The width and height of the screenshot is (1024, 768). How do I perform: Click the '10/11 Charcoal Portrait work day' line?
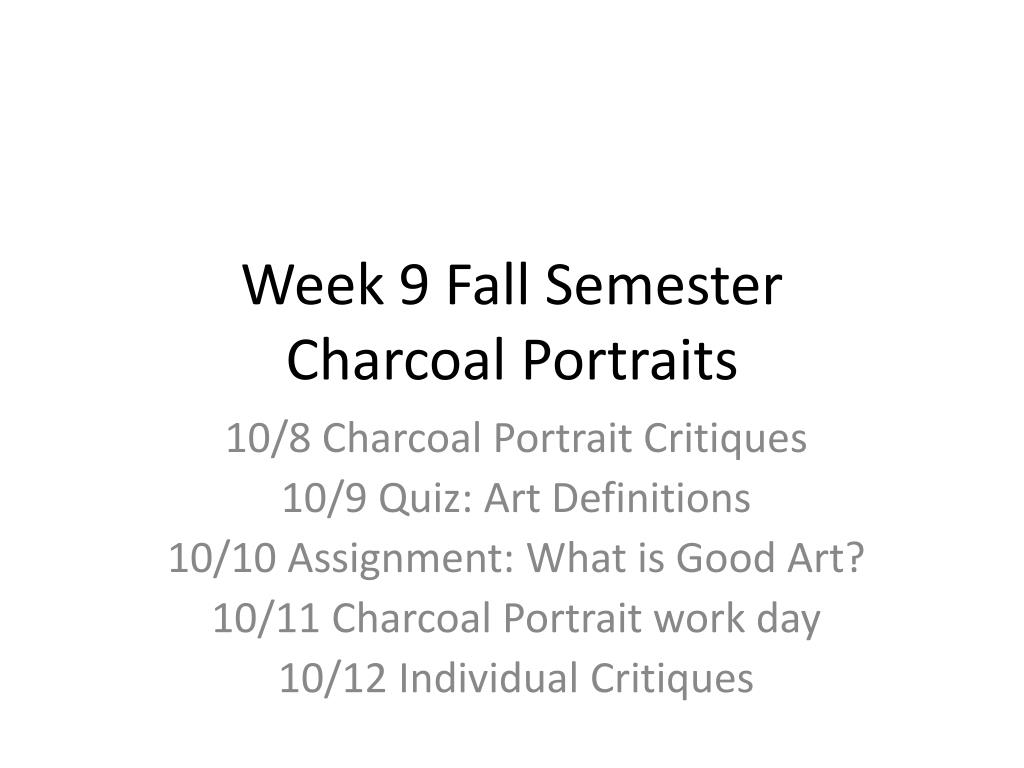516,618
